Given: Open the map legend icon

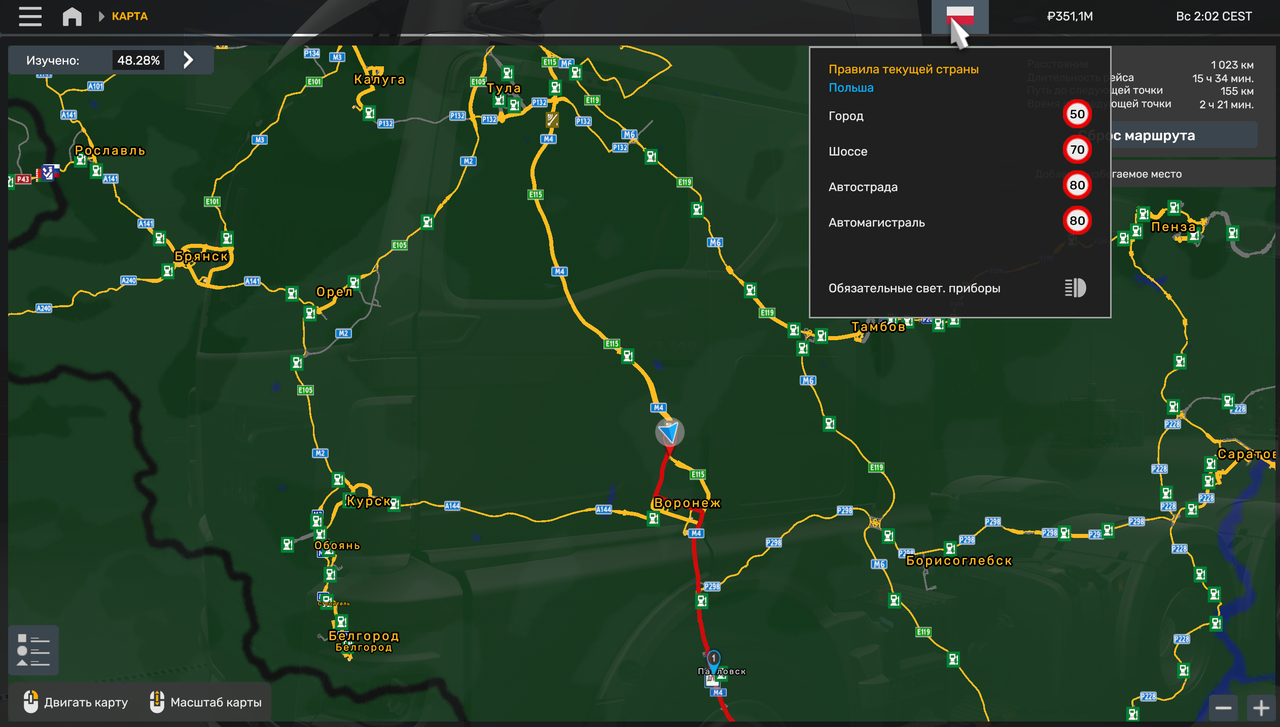Looking at the screenshot, I should tap(33, 651).
